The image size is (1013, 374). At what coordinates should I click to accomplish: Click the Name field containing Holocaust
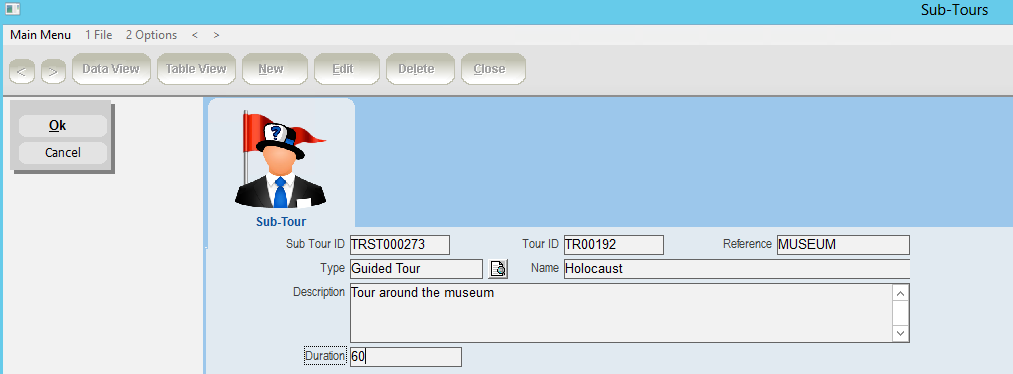[x=736, y=268]
